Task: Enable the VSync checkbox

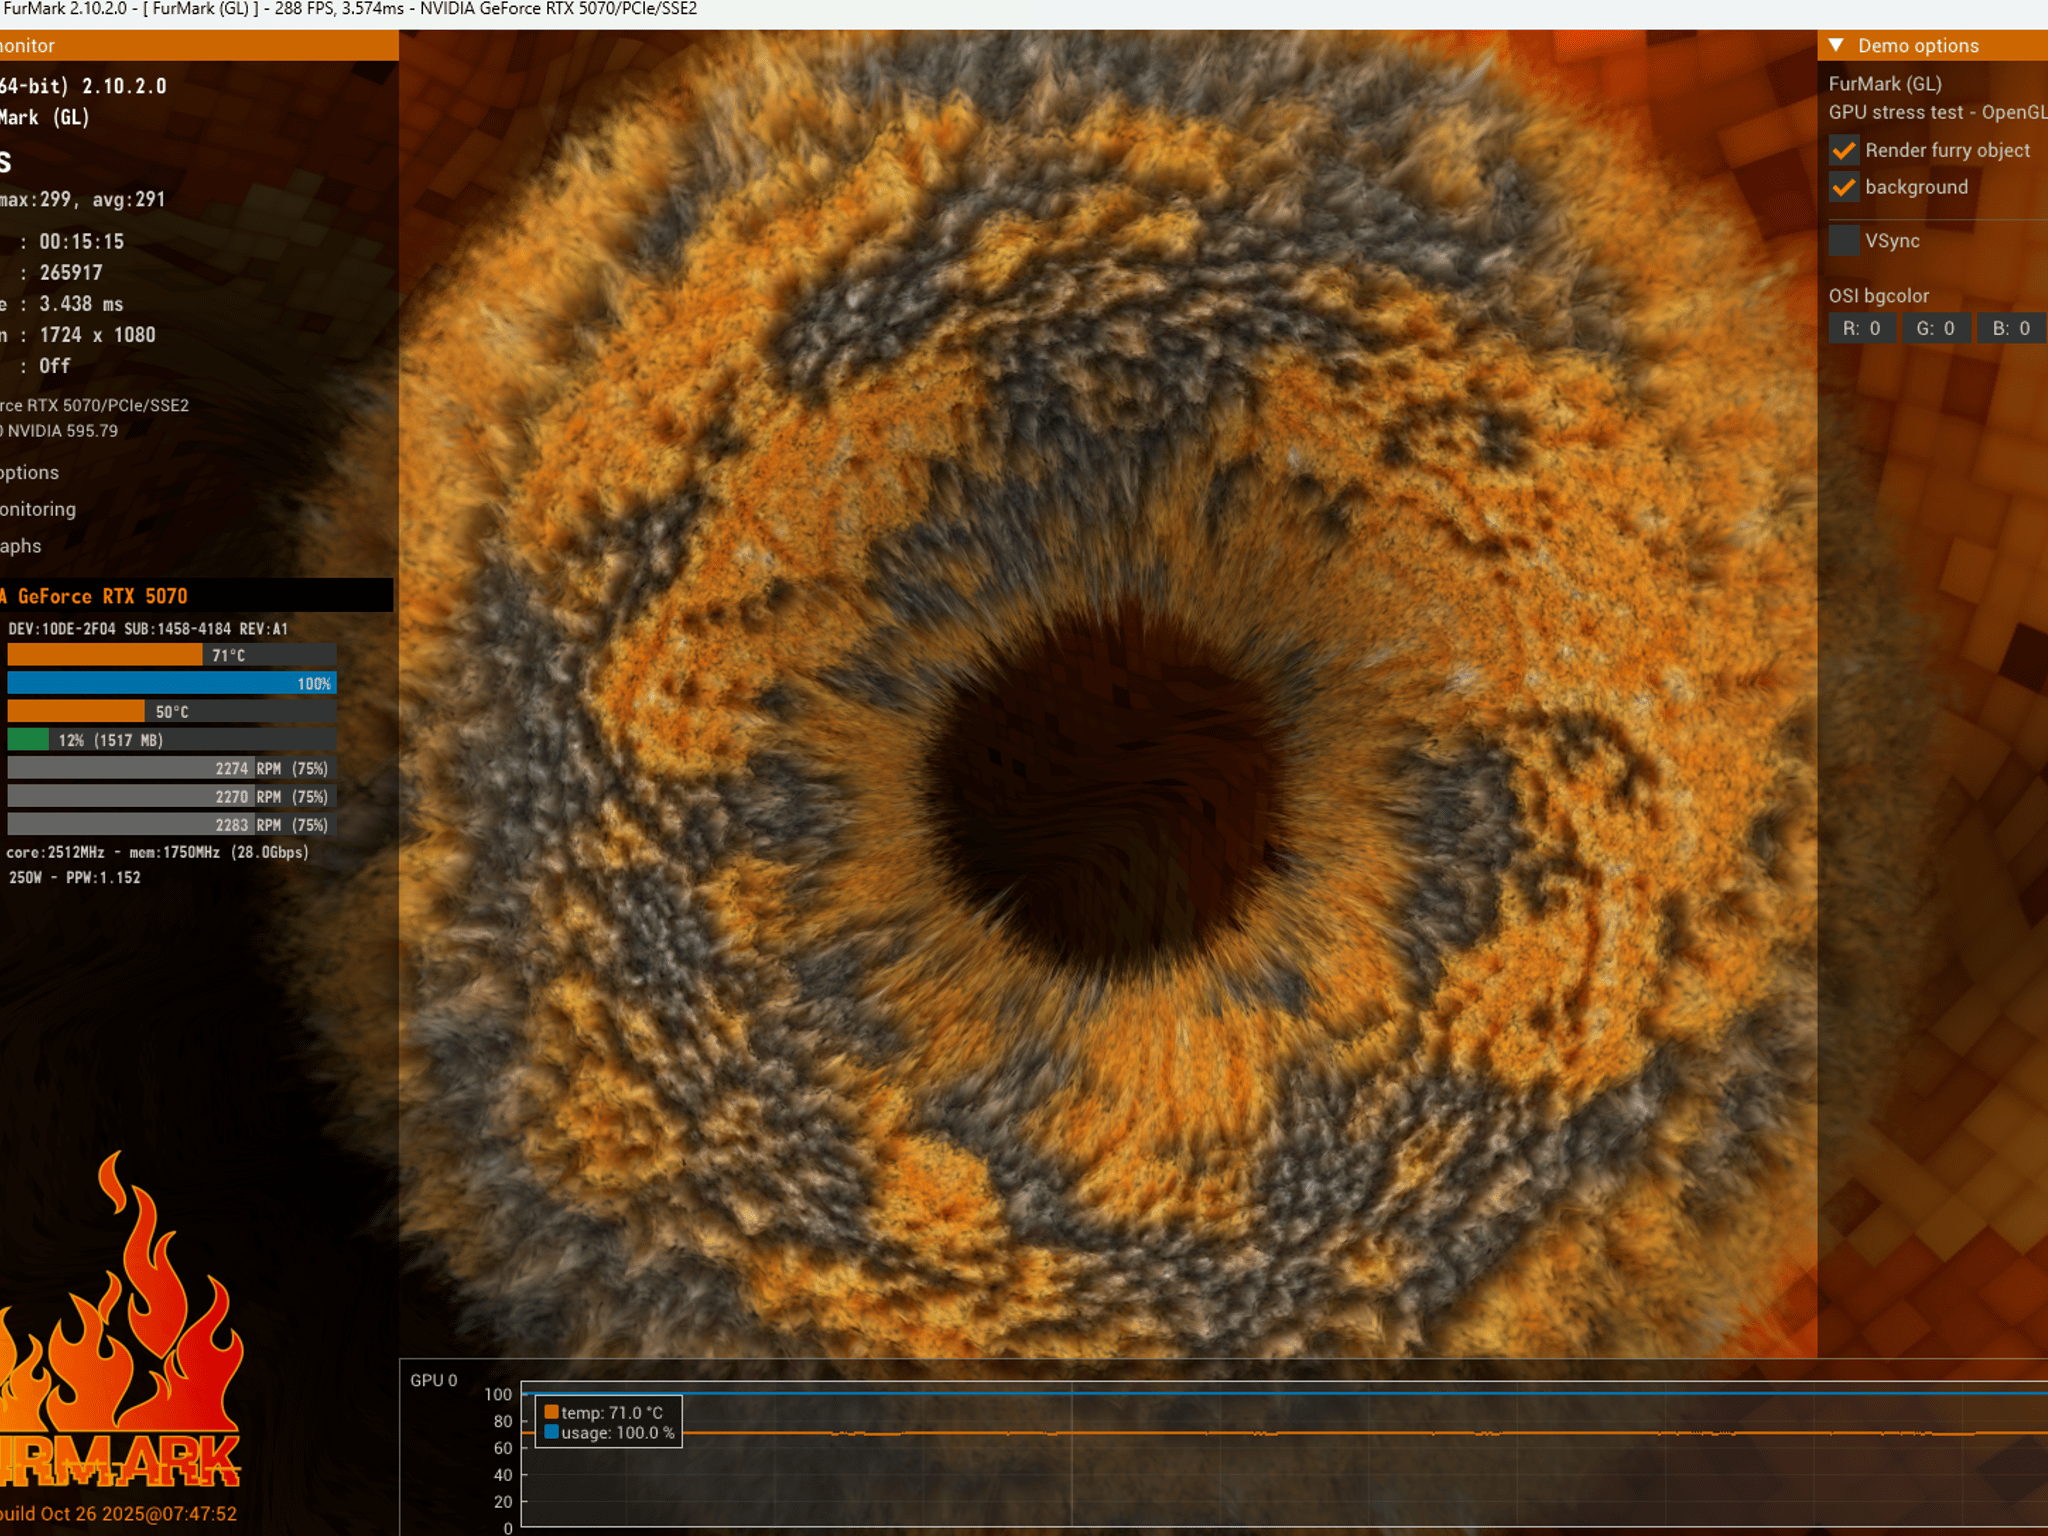Action: pyautogui.click(x=1844, y=241)
